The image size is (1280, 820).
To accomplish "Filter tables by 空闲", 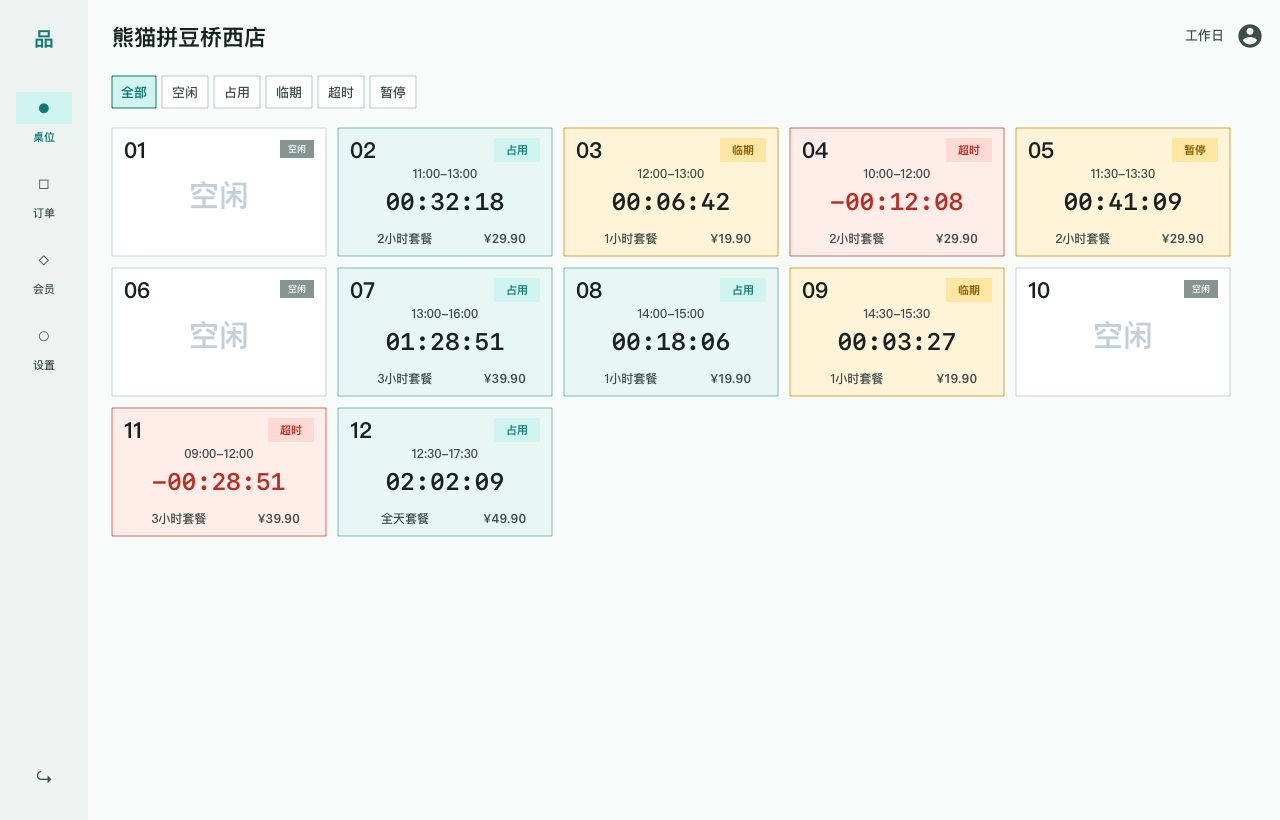I will point(185,92).
